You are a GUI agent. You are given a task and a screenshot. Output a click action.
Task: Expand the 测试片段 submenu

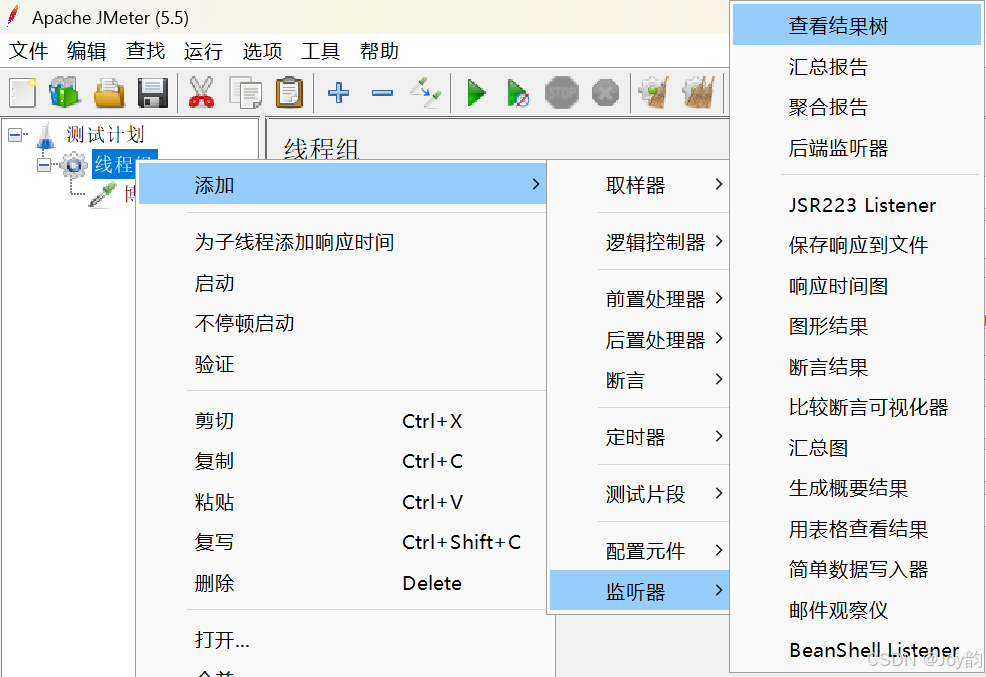(x=638, y=494)
